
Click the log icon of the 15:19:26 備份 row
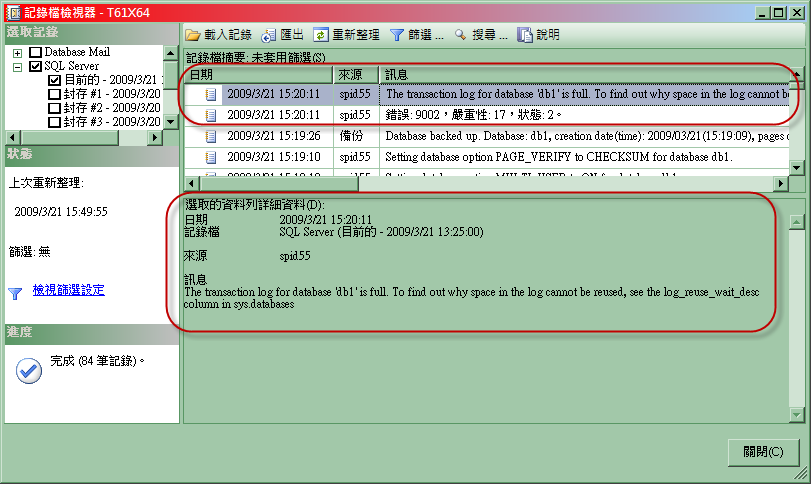coord(211,136)
